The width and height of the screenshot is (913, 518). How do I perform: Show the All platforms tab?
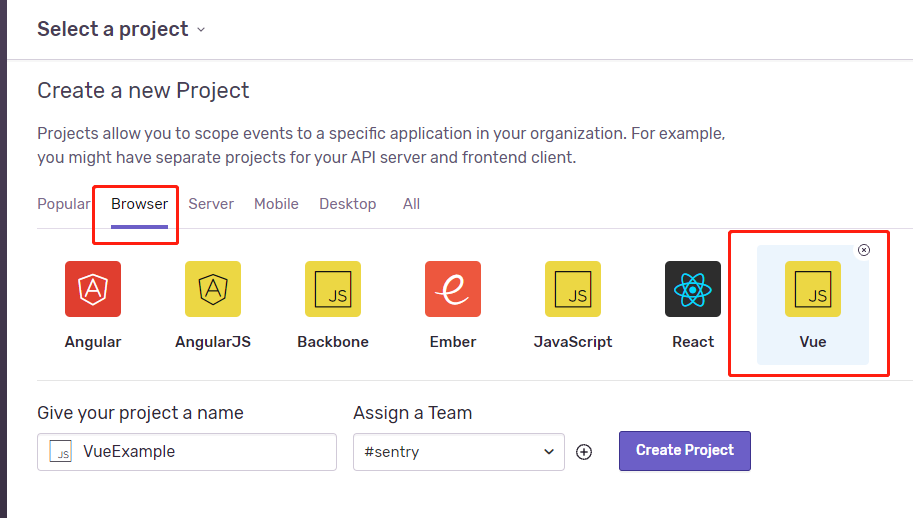[411, 204]
